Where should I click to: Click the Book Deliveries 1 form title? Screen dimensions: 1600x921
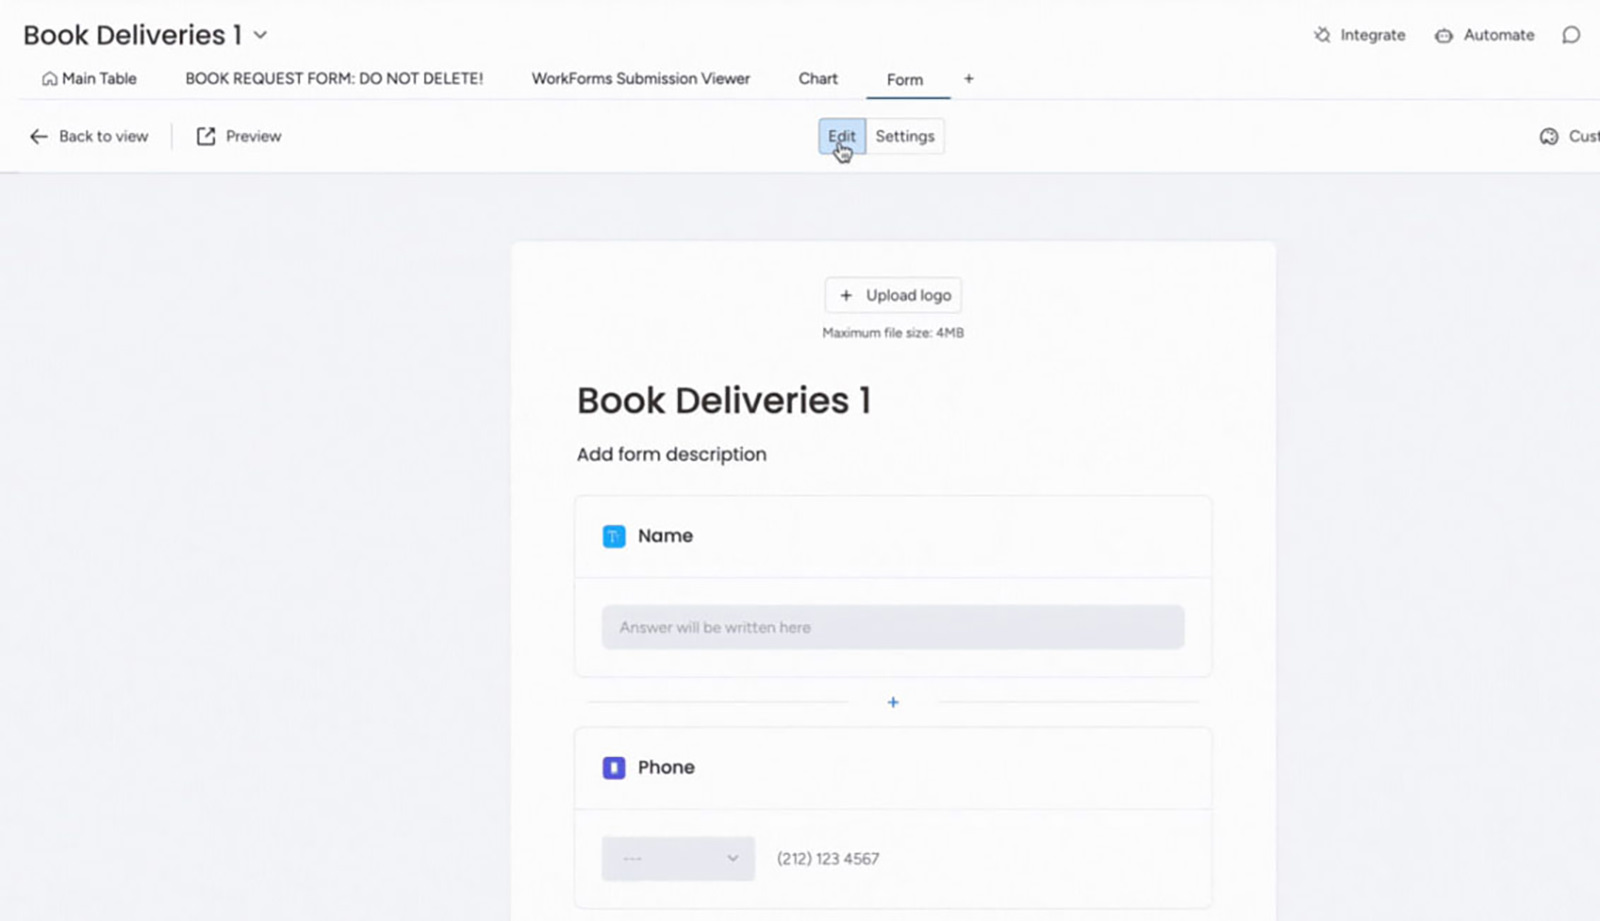[723, 401]
